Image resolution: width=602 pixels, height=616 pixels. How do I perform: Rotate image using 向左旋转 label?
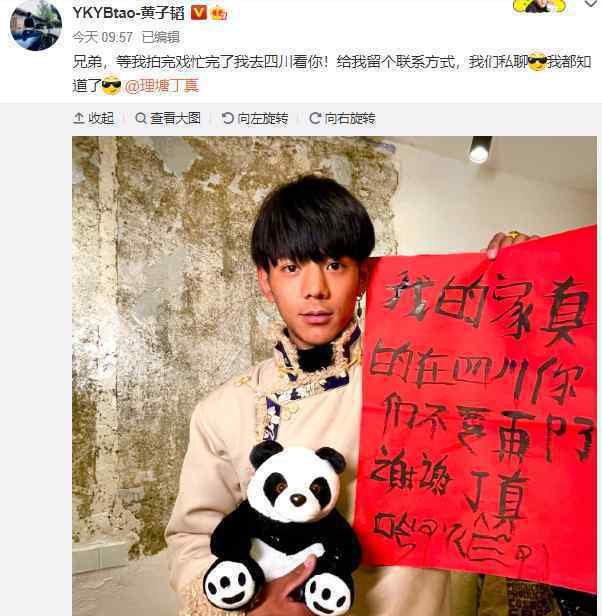click(x=263, y=118)
